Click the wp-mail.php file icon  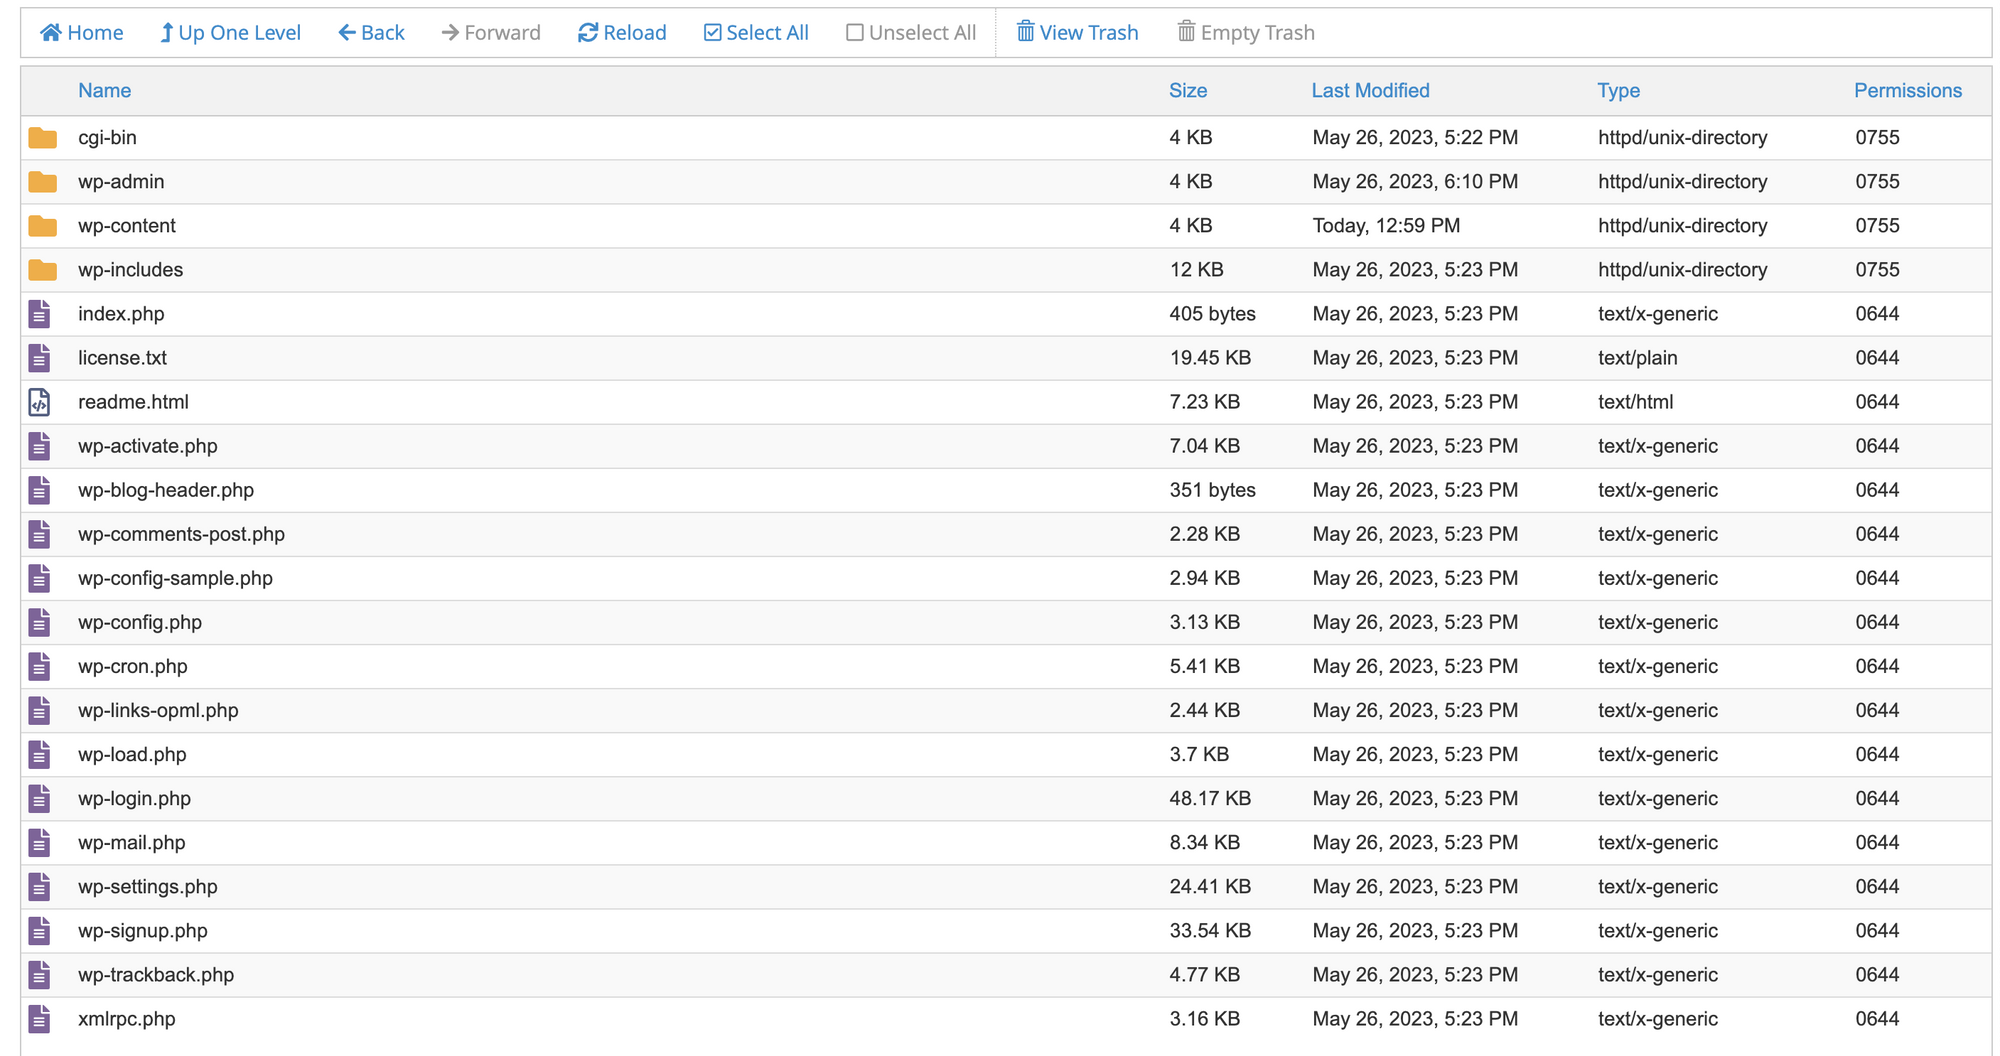(x=39, y=842)
